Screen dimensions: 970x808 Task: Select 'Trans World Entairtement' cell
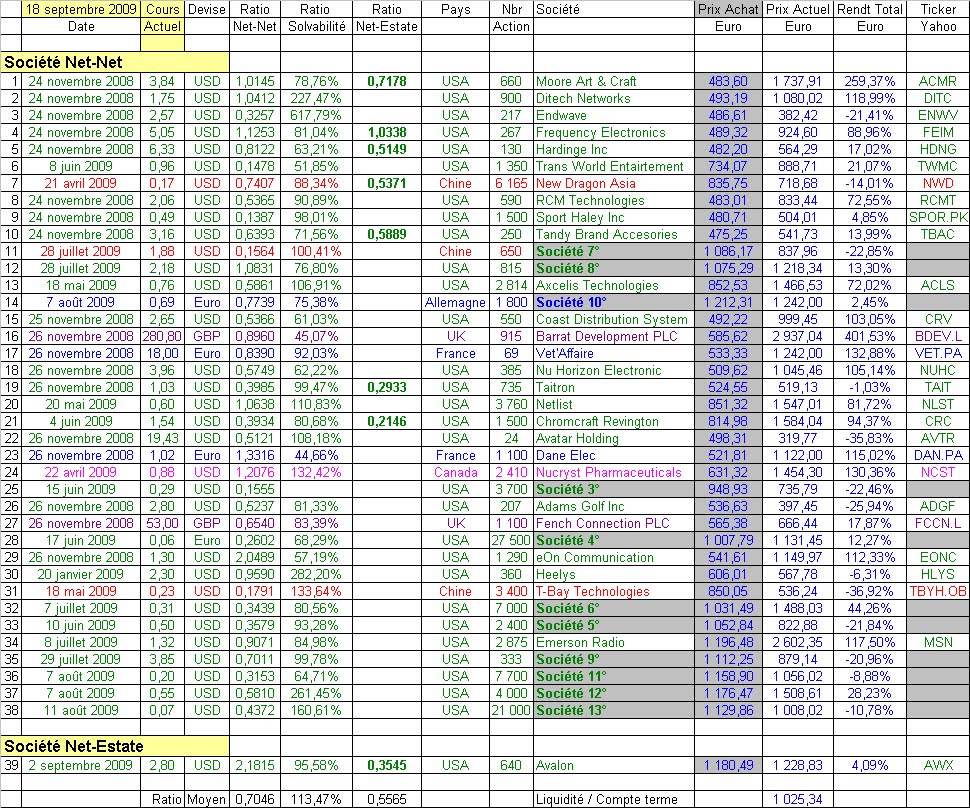tap(614, 166)
